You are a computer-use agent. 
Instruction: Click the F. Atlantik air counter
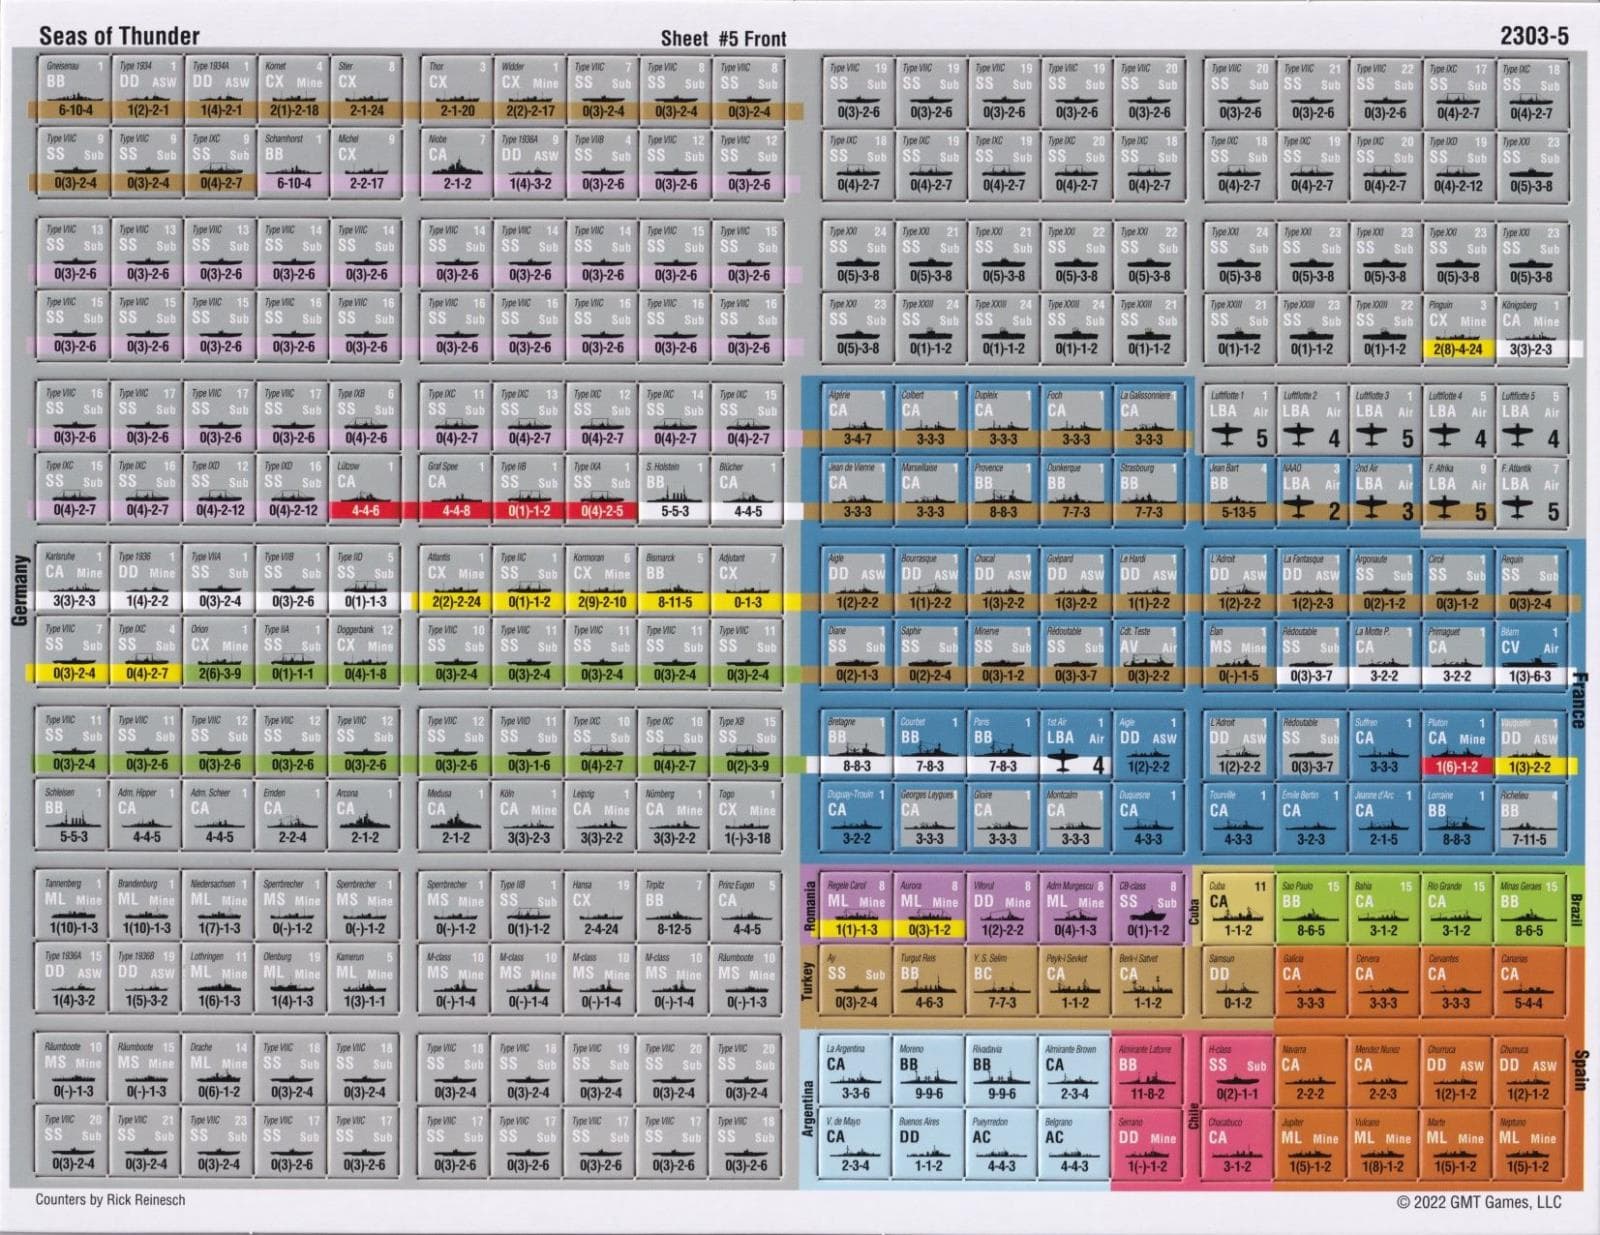[1531, 492]
